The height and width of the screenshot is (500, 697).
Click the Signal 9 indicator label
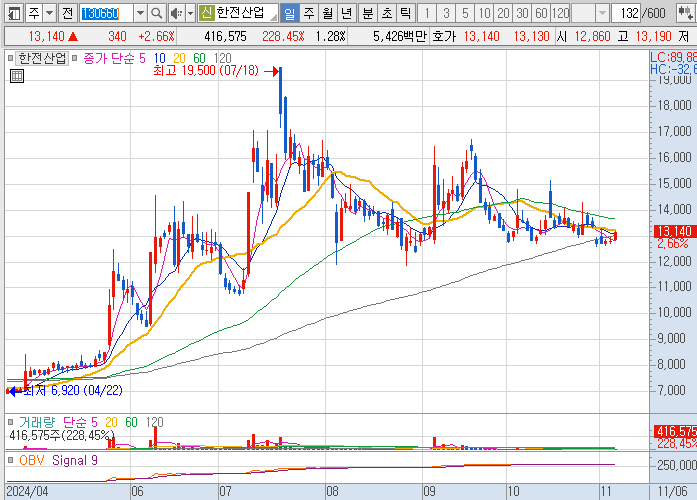tap(75, 460)
